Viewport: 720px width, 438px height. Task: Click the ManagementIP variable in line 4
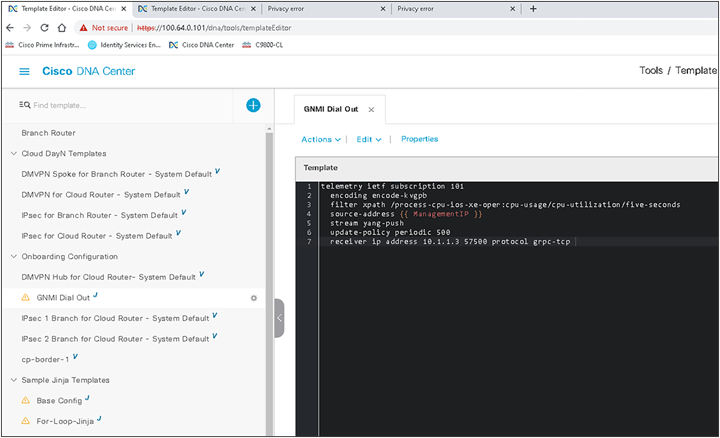pyautogui.click(x=441, y=214)
